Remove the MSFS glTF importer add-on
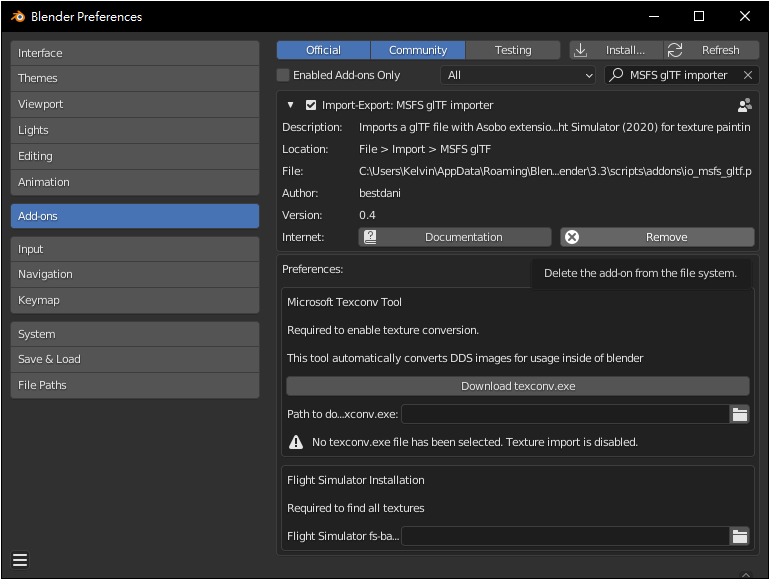This screenshot has width=770, height=580. [657, 237]
